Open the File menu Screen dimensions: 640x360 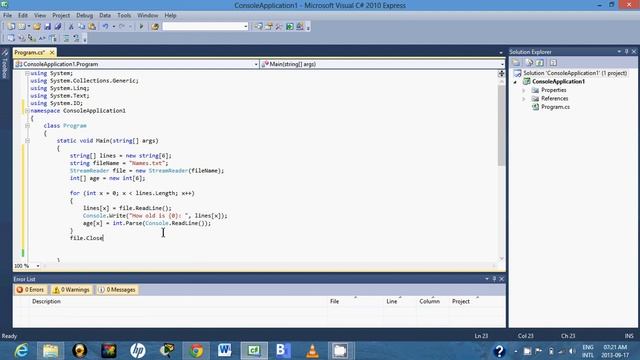point(7,16)
